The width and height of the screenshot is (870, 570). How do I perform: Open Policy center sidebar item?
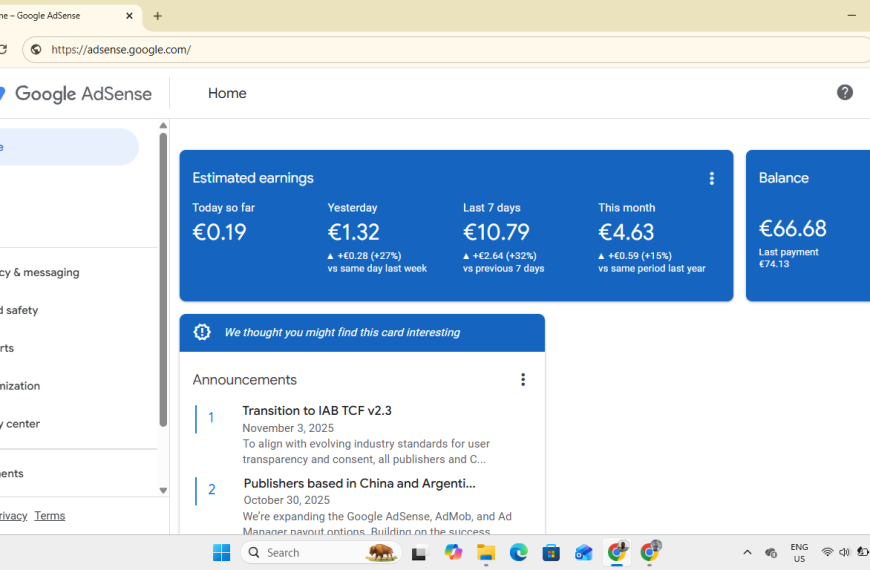(20, 423)
